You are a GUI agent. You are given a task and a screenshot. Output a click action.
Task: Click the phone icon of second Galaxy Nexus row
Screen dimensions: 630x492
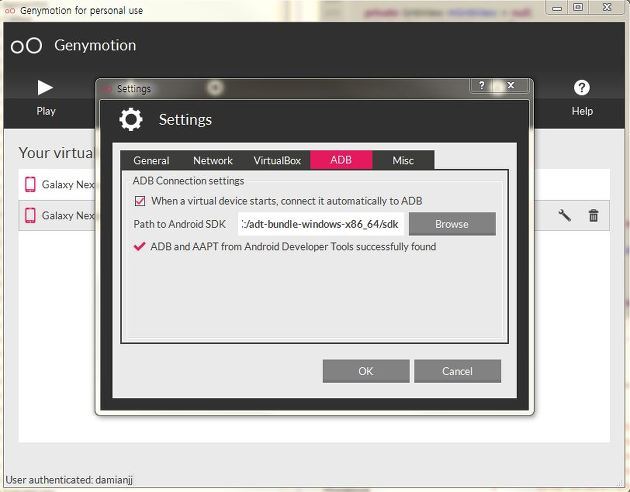[x=30, y=215]
